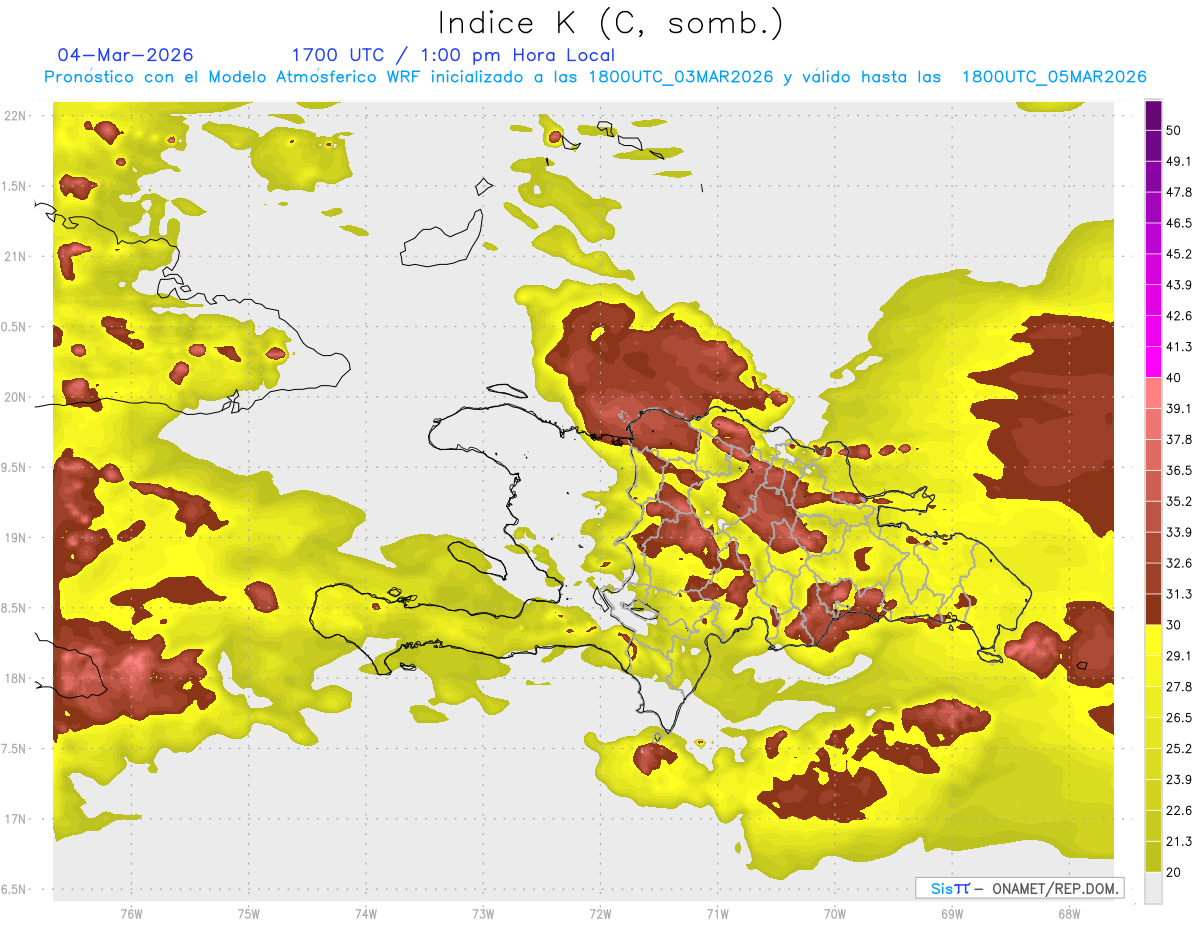Select the colorbar value "49.1"
Viewport: 1200px width, 927px height.
1179,161
